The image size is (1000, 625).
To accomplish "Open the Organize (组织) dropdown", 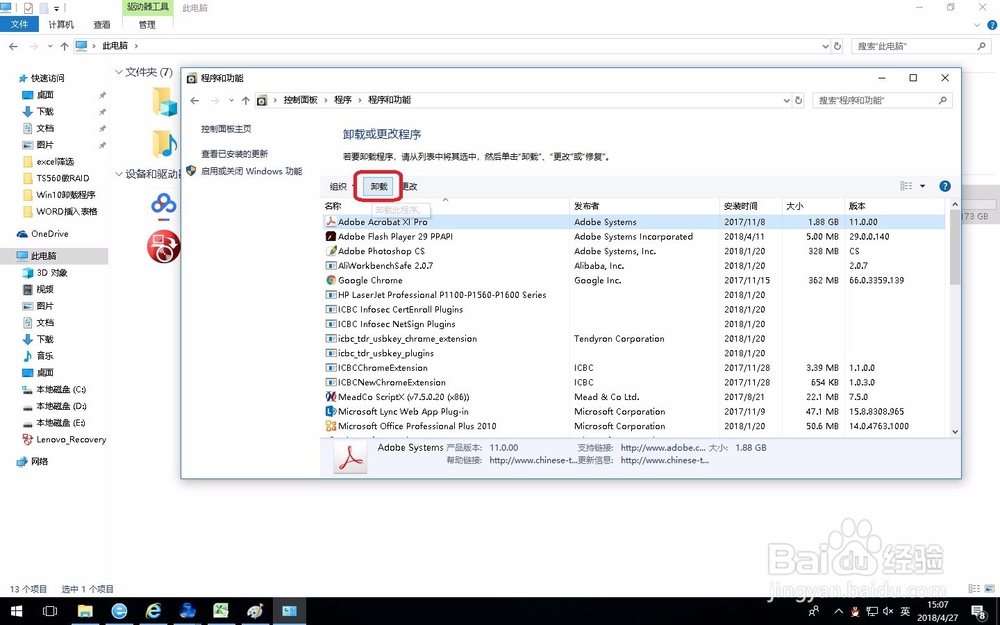I will (341, 186).
